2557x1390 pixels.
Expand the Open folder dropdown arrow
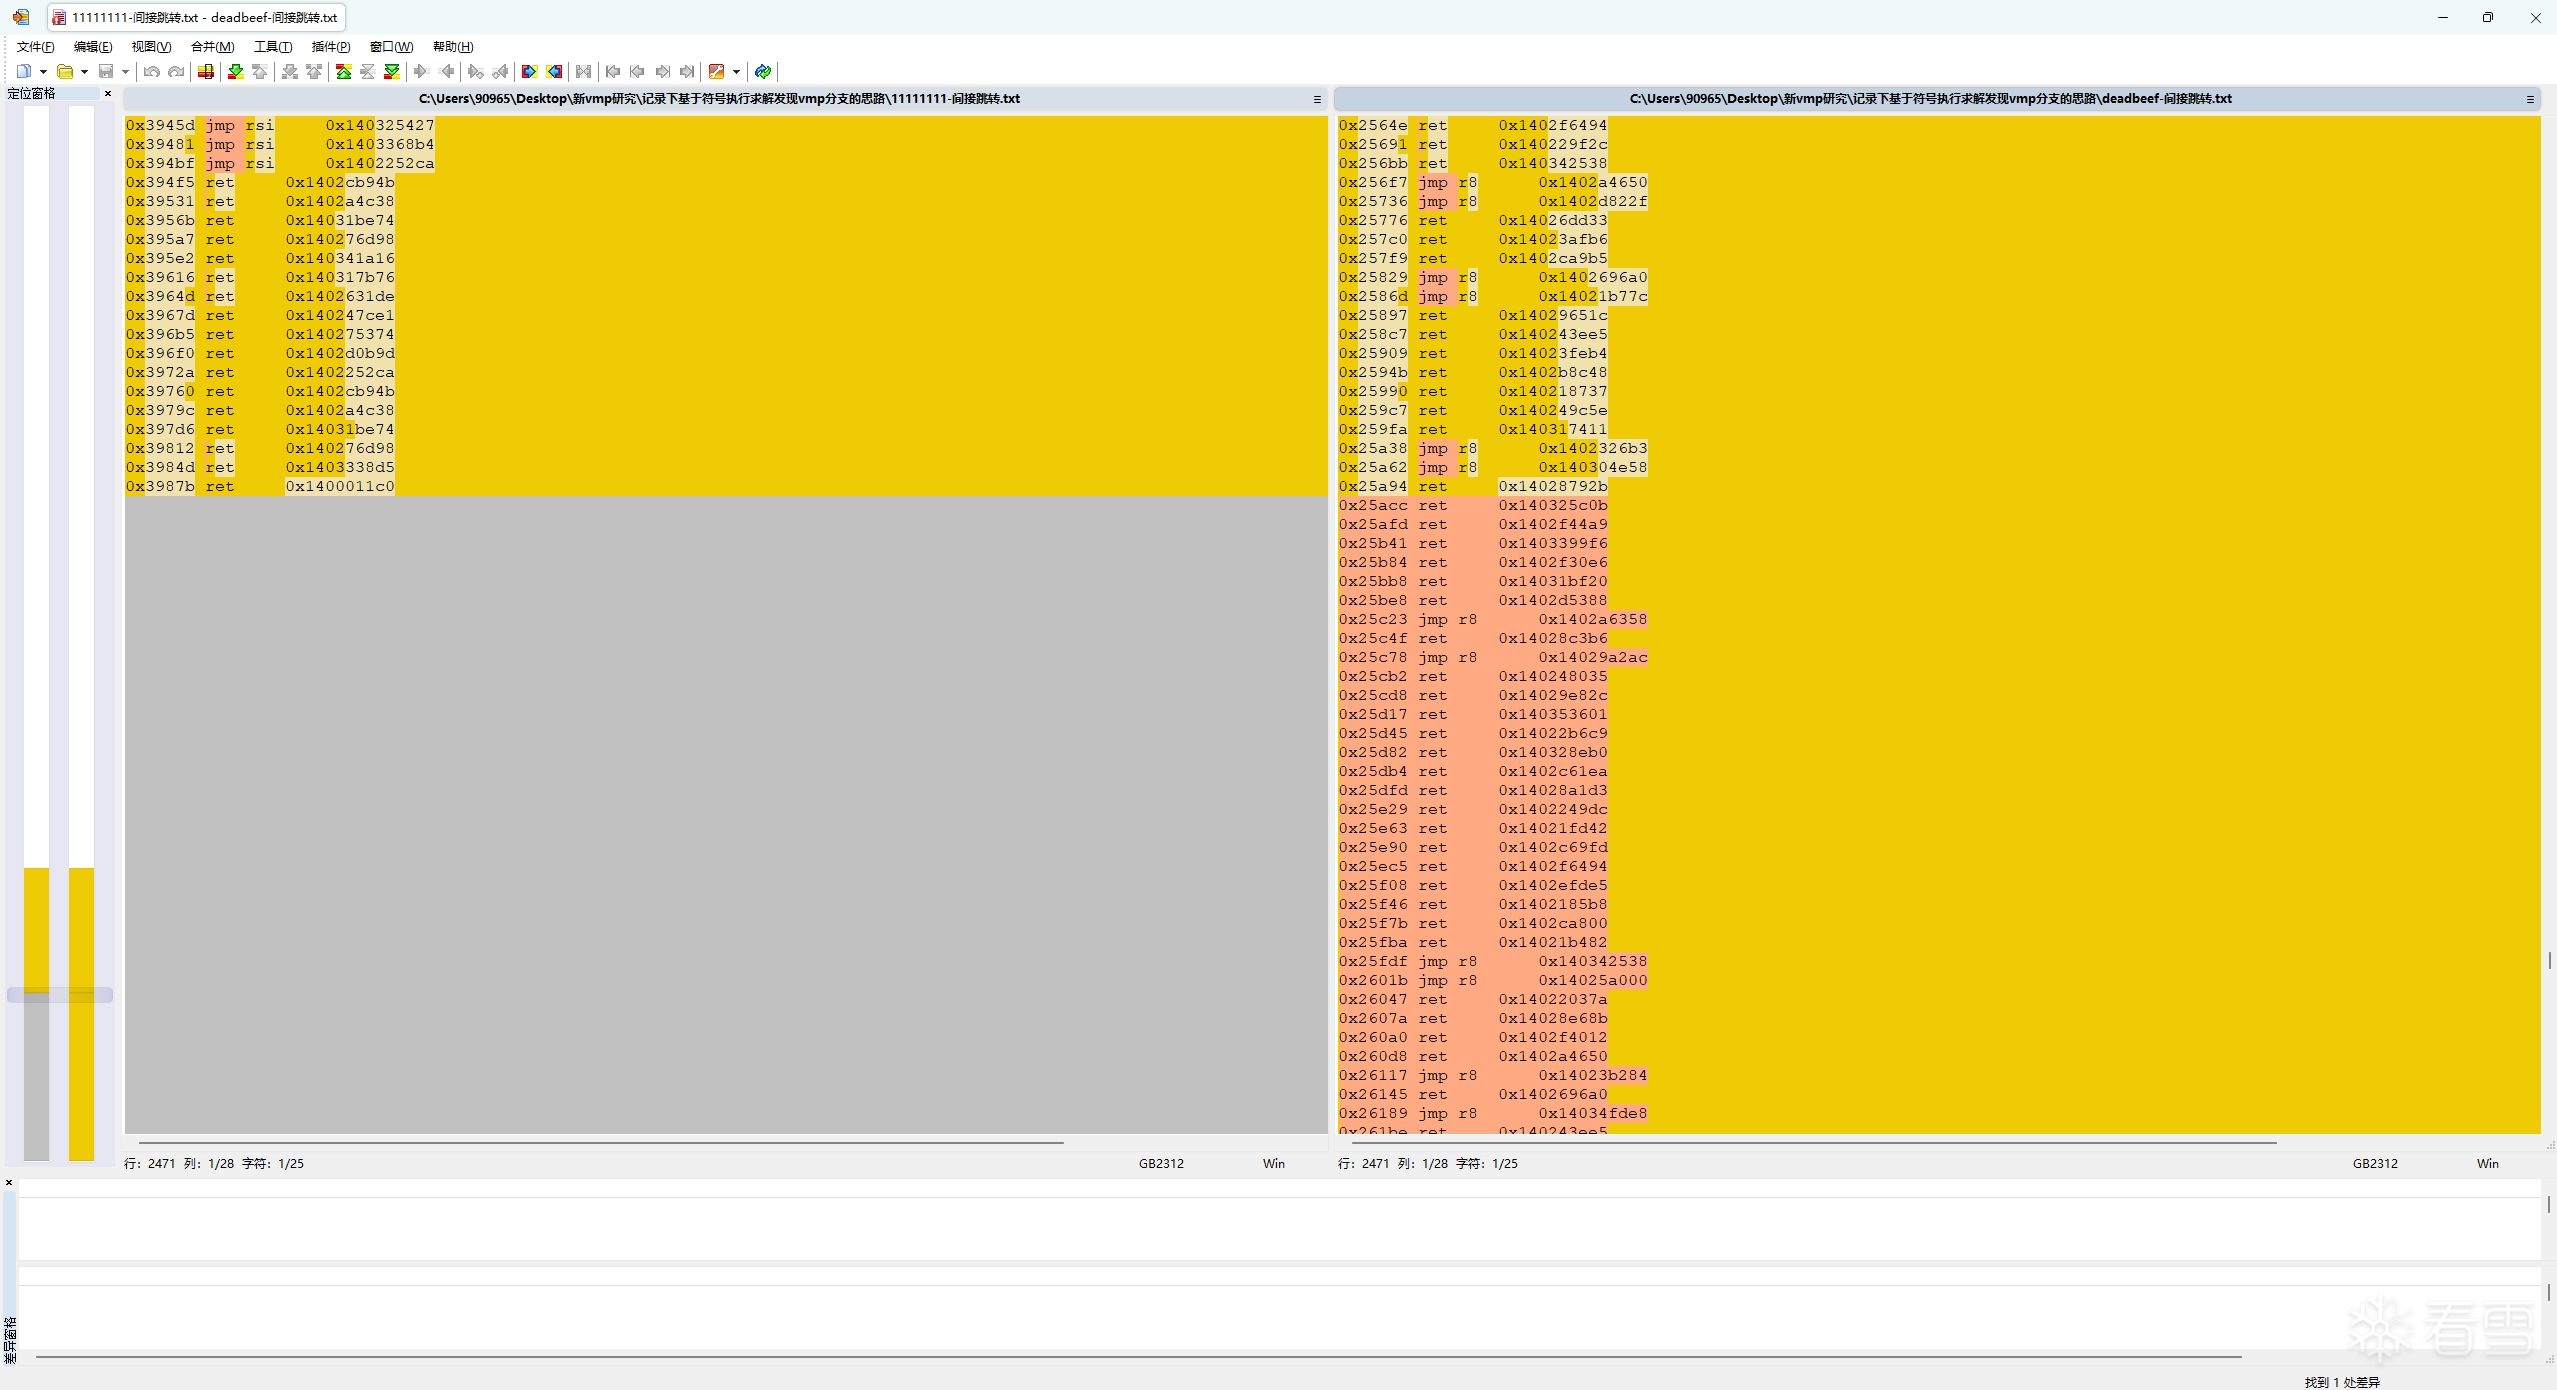(84, 71)
